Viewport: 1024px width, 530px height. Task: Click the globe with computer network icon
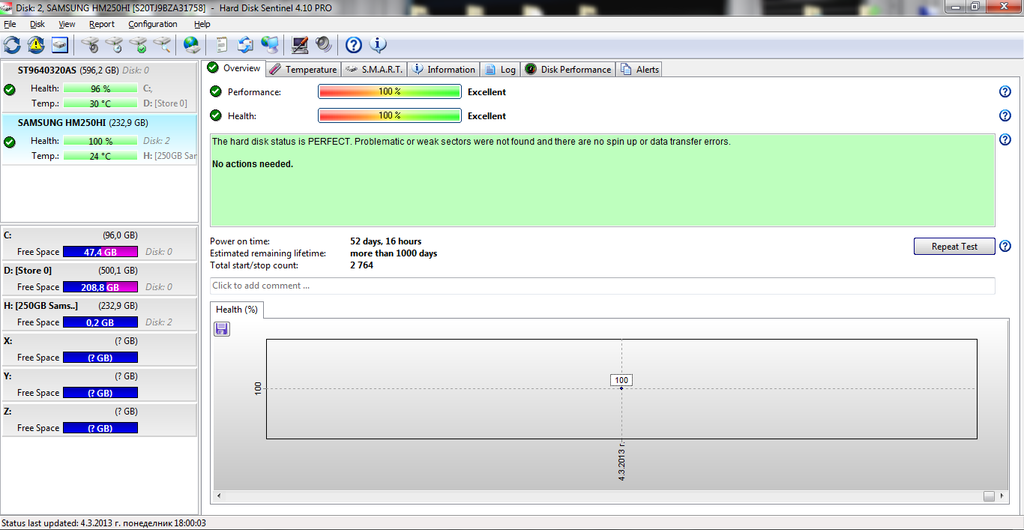click(270, 44)
